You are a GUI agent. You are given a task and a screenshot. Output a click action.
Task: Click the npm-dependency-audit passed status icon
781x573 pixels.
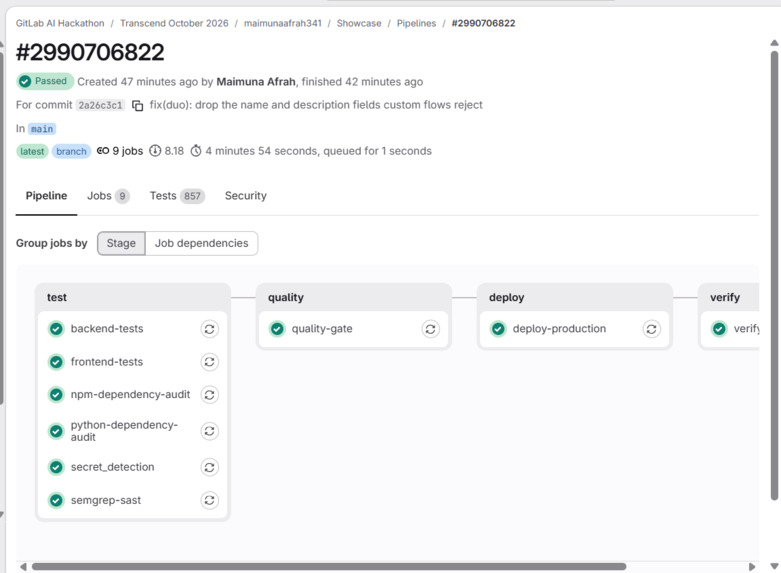coord(56,395)
